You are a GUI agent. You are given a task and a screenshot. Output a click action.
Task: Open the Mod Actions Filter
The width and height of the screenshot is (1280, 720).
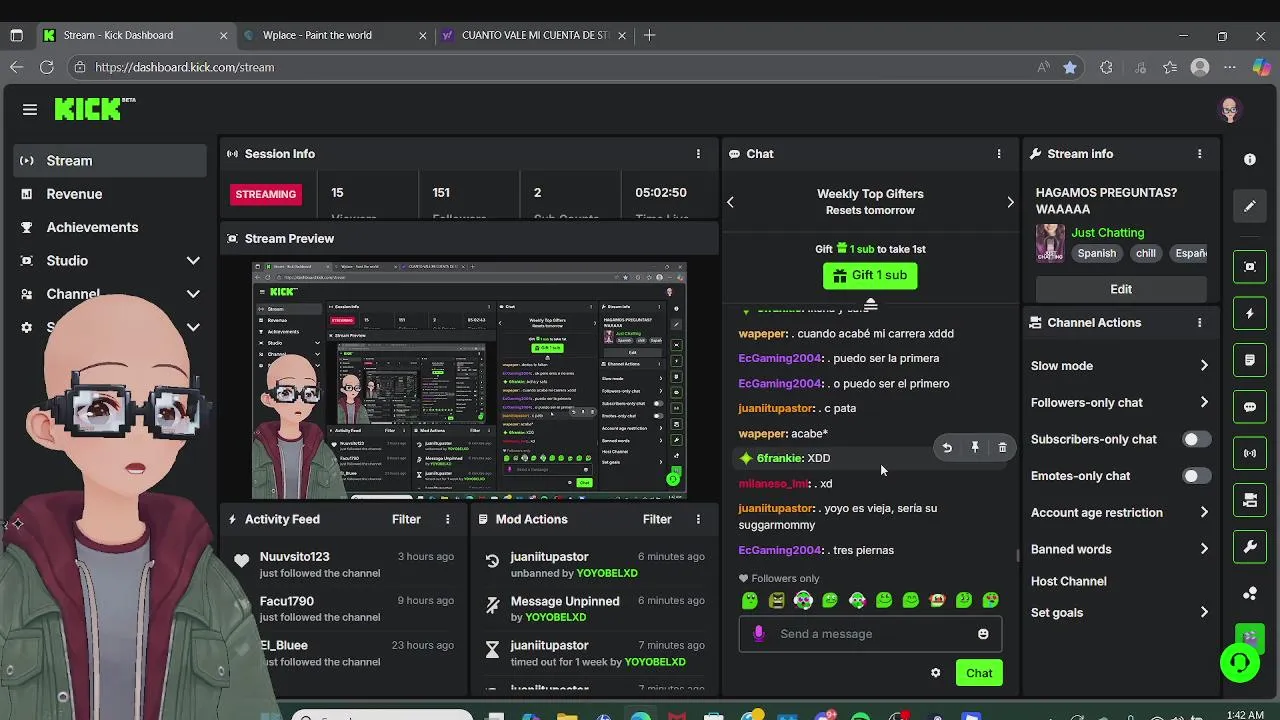tap(657, 519)
